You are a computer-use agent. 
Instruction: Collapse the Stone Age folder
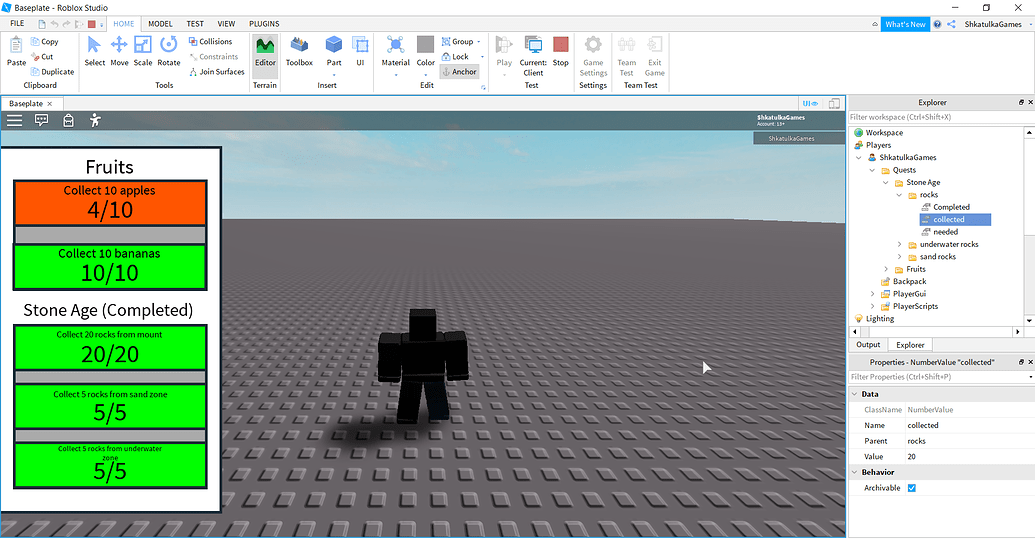[885, 183]
